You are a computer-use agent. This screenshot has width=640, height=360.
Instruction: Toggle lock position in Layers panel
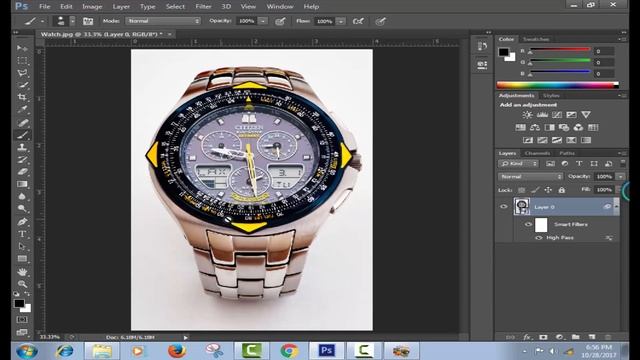coord(548,190)
